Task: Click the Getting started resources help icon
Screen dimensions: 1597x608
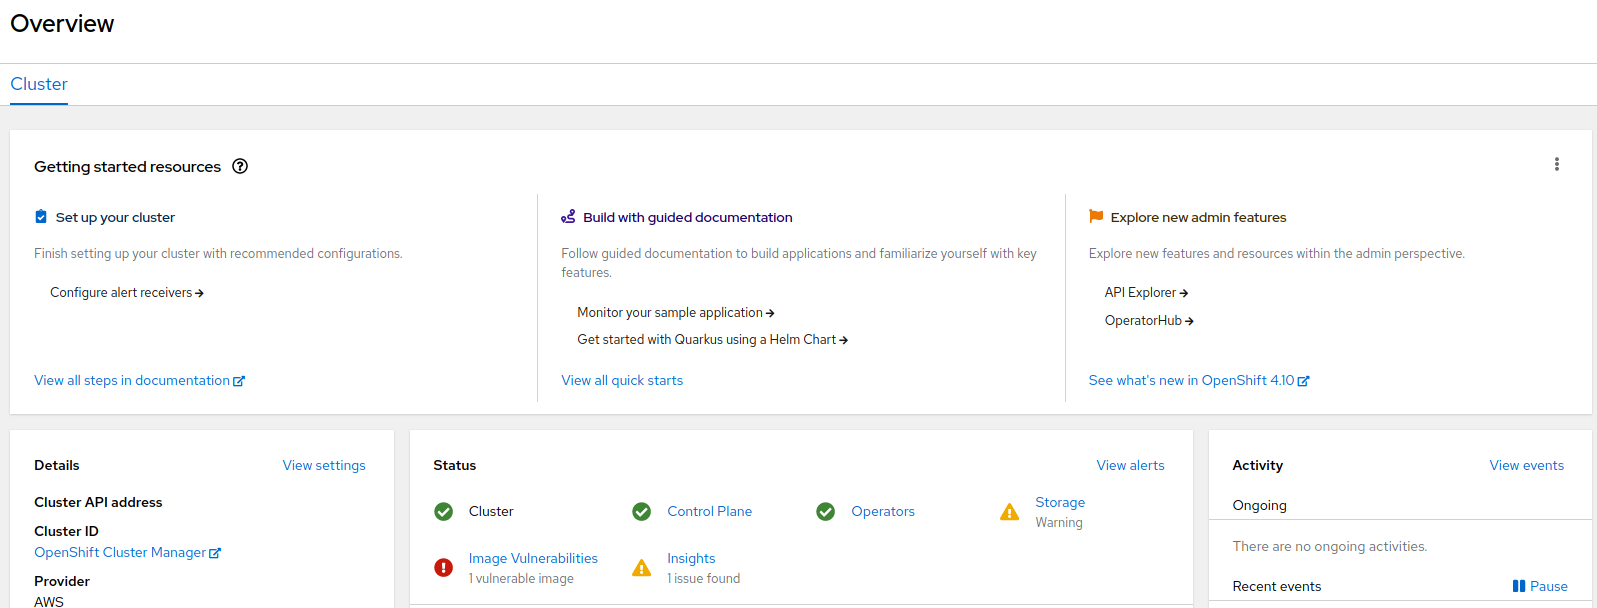Action: (x=240, y=167)
